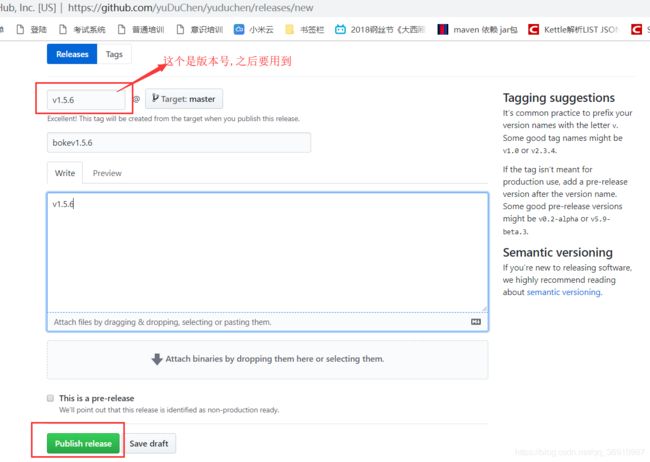Open the 普通培训 bookmark
The width and height of the screenshot is (650, 462).
pos(141,29)
